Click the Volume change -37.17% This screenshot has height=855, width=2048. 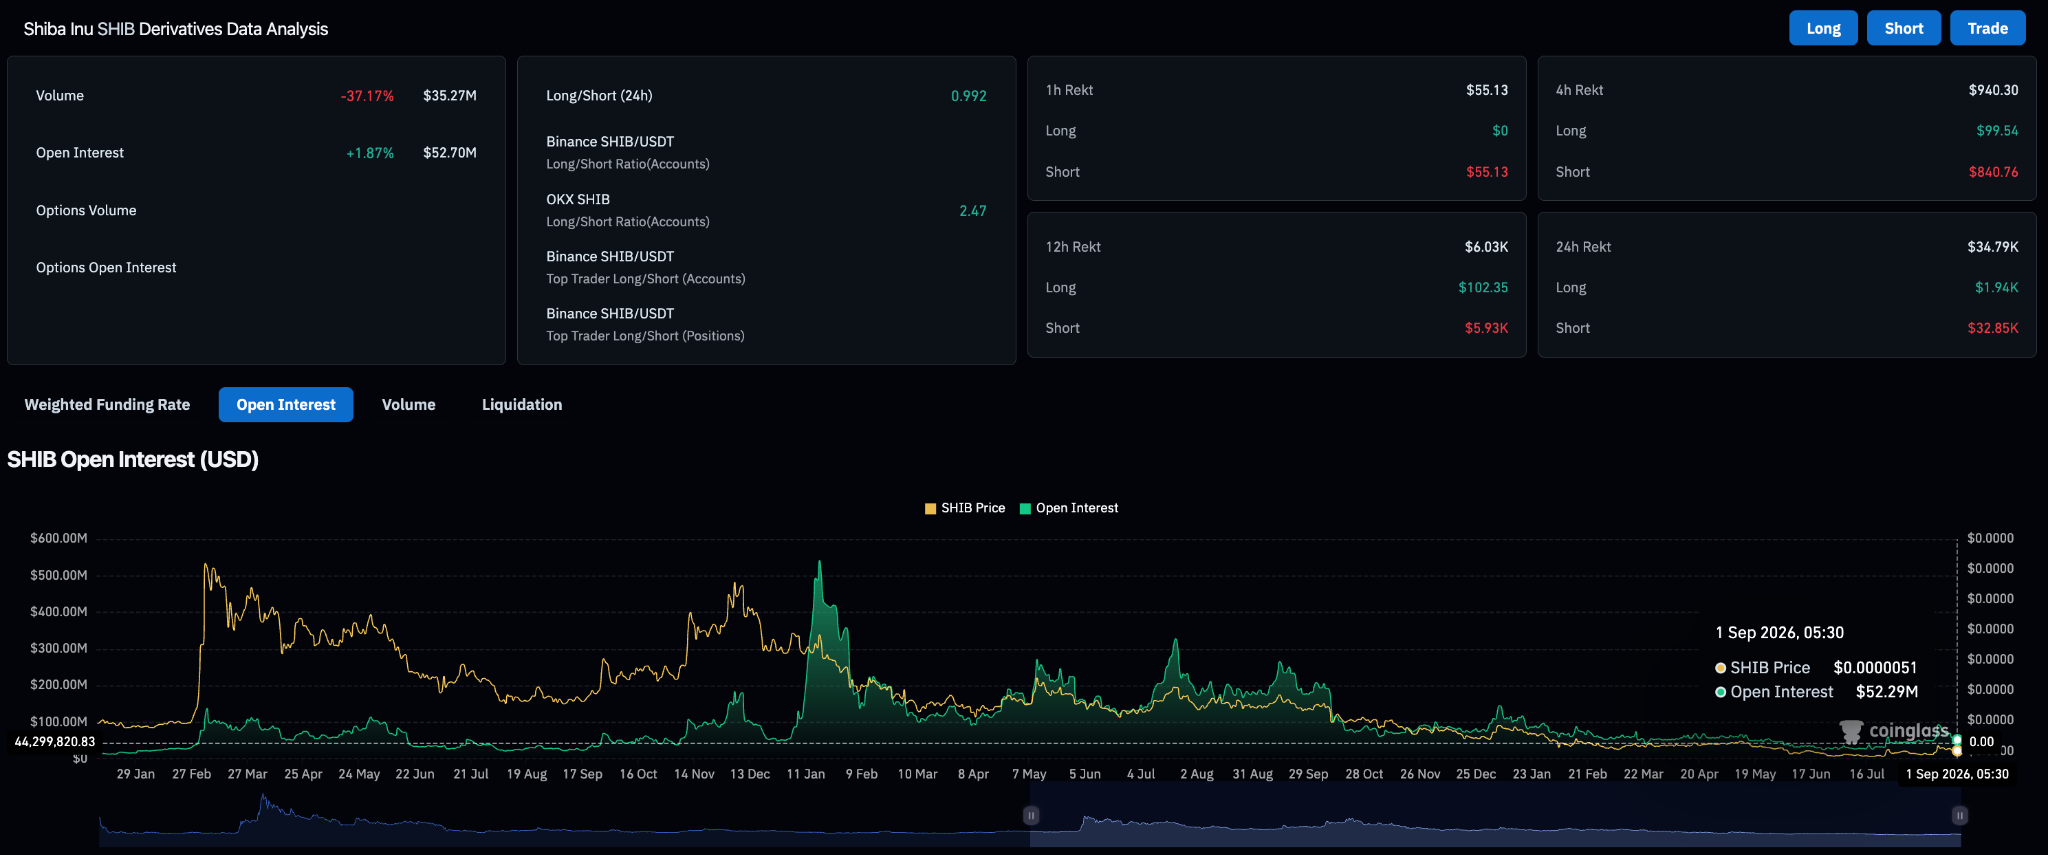click(x=367, y=96)
